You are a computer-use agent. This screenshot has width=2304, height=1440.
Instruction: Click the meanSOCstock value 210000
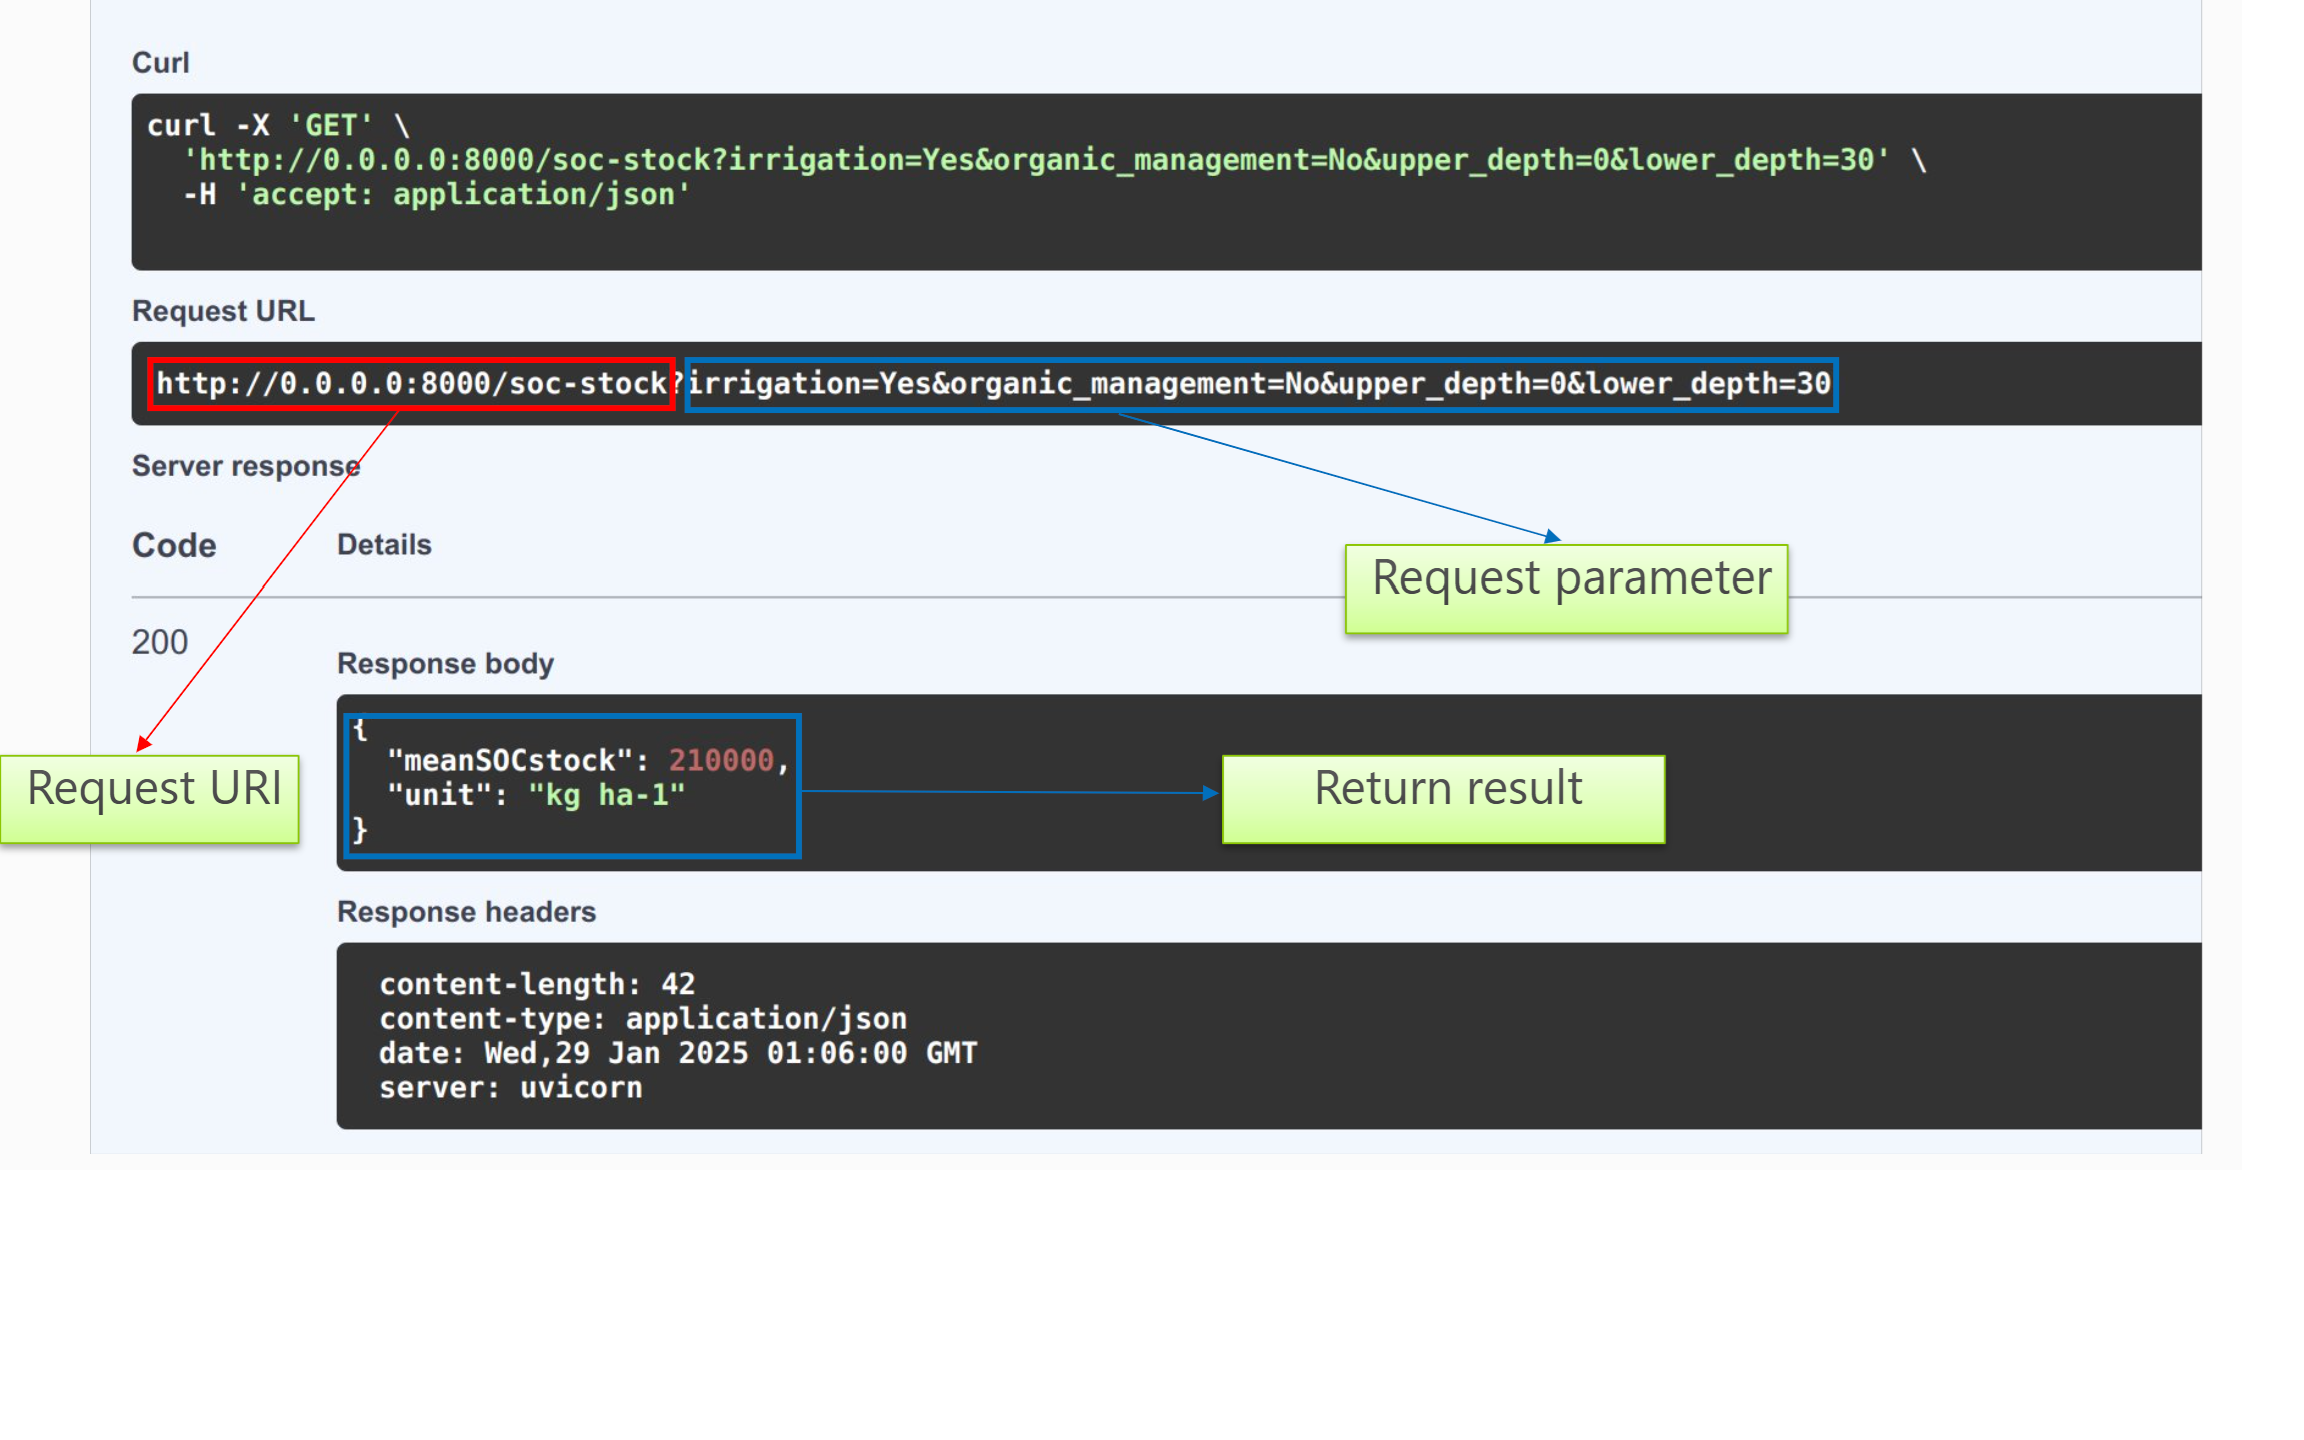[721, 761]
